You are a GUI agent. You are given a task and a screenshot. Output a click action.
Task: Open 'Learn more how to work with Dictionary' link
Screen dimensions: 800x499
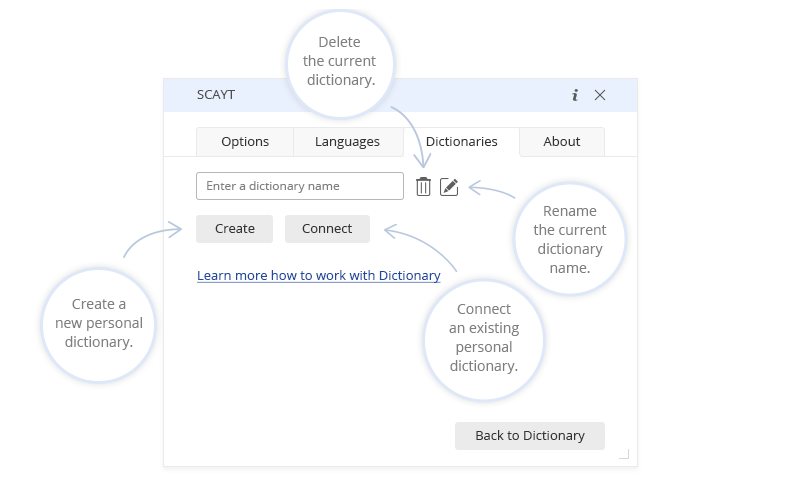point(318,275)
